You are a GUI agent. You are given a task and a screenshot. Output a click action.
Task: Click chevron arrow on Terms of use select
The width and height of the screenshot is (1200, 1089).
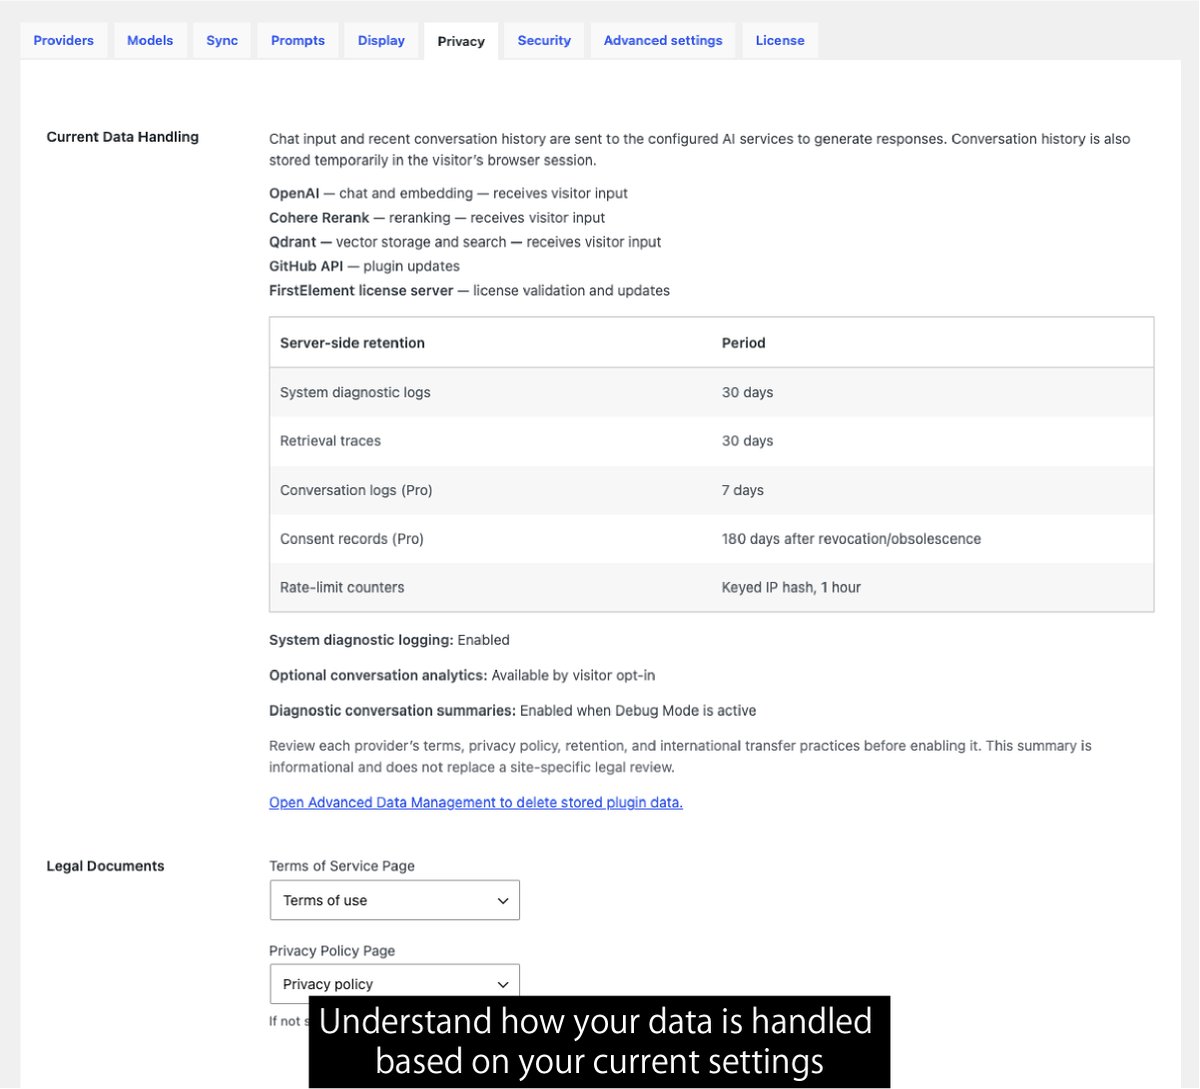pyautogui.click(x=503, y=901)
